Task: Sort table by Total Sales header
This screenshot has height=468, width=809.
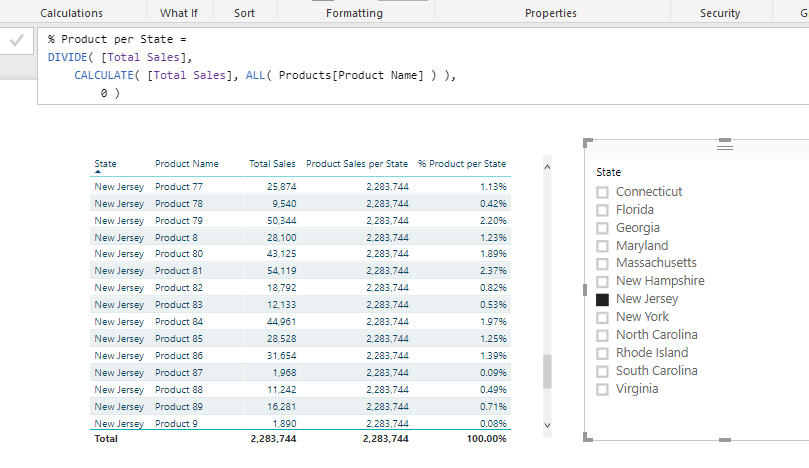Action: (x=272, y=164)
